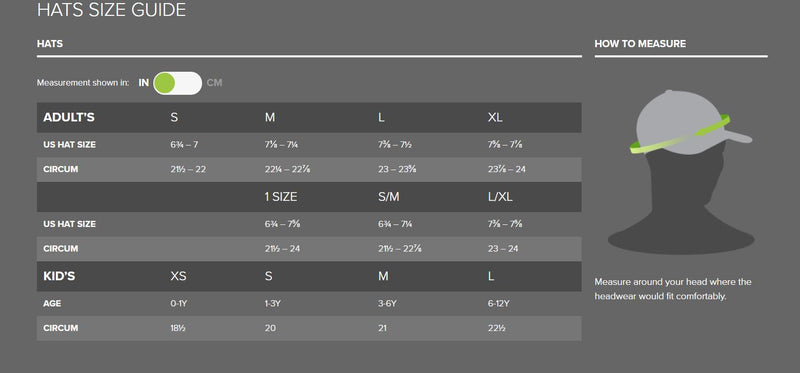The width and height of the screenshot is (800, 373).
Task: Click the ADULT'S table header
Action: pyautogui.click(x=69, y=117)
